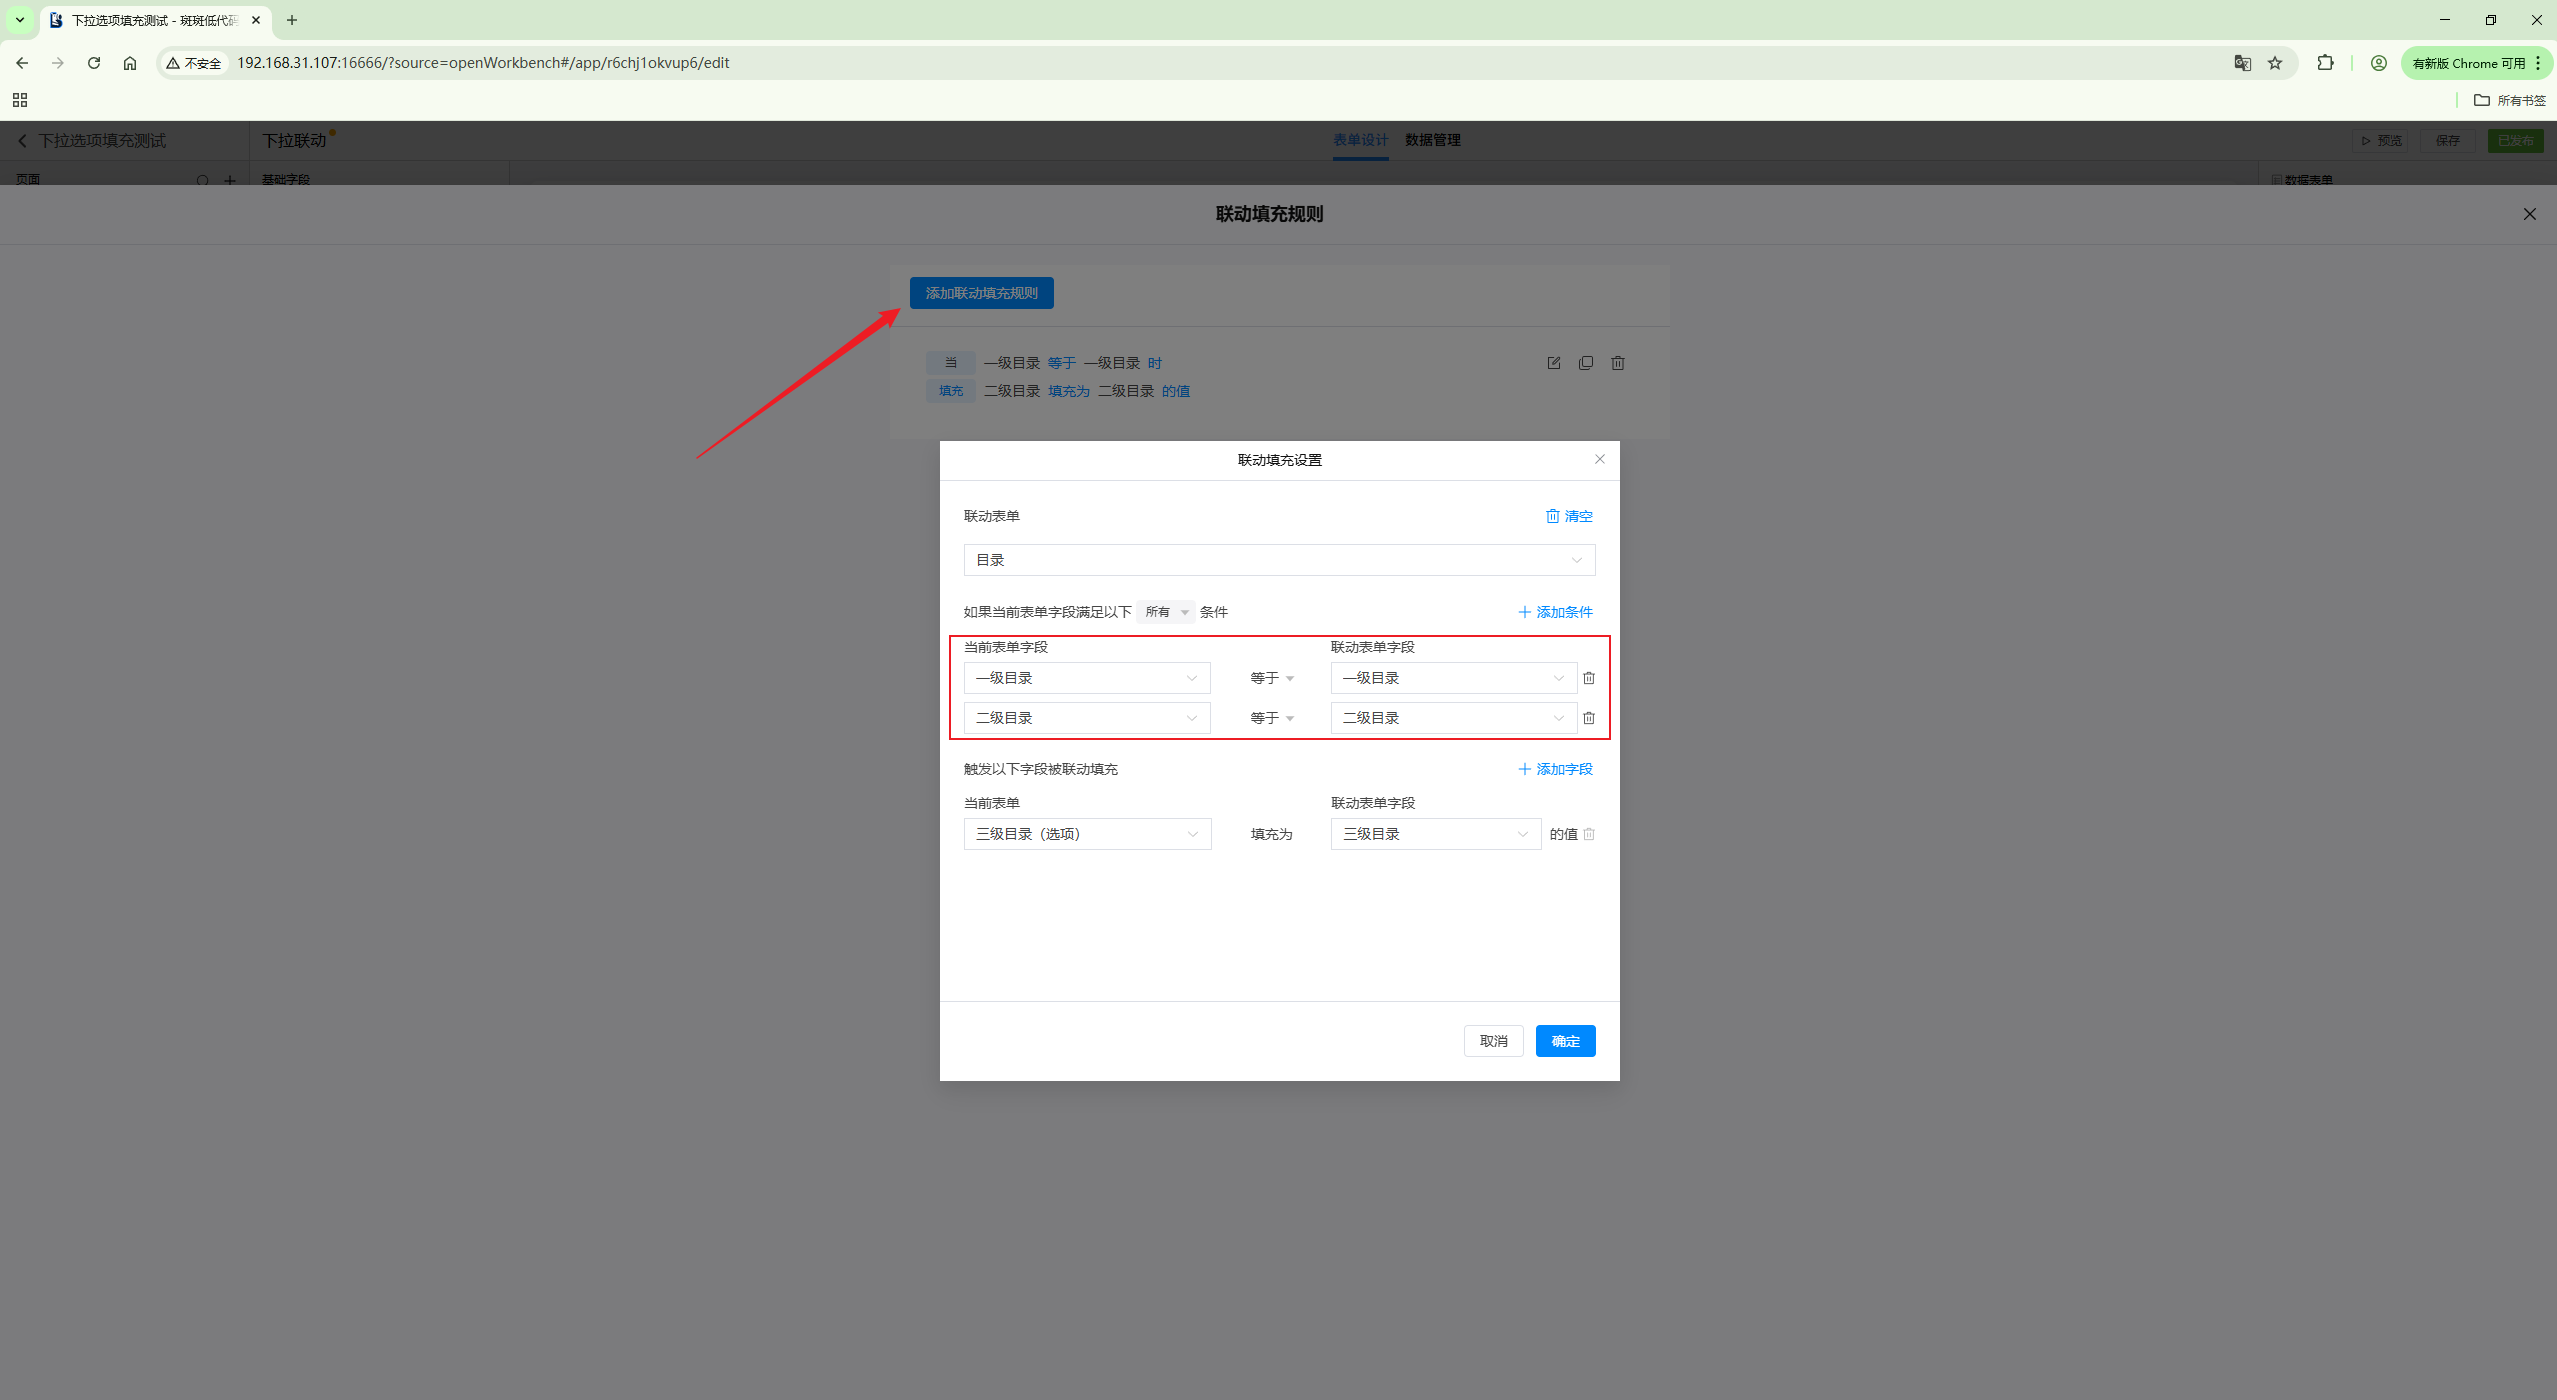This screenshot has width=2557, height=1400.
Task: Click the copy icon on the existing rule
Action: pos(1585,363)
